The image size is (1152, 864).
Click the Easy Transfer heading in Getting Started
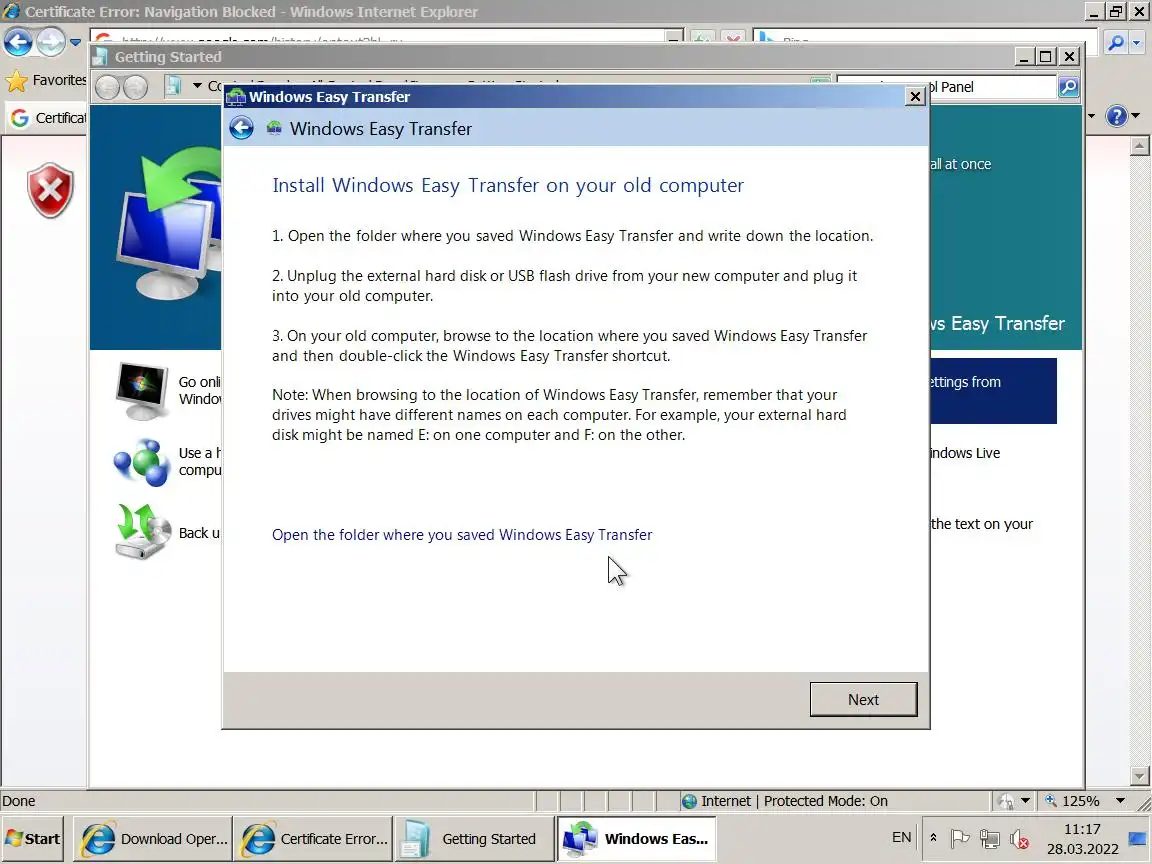[x=998, y=323]
